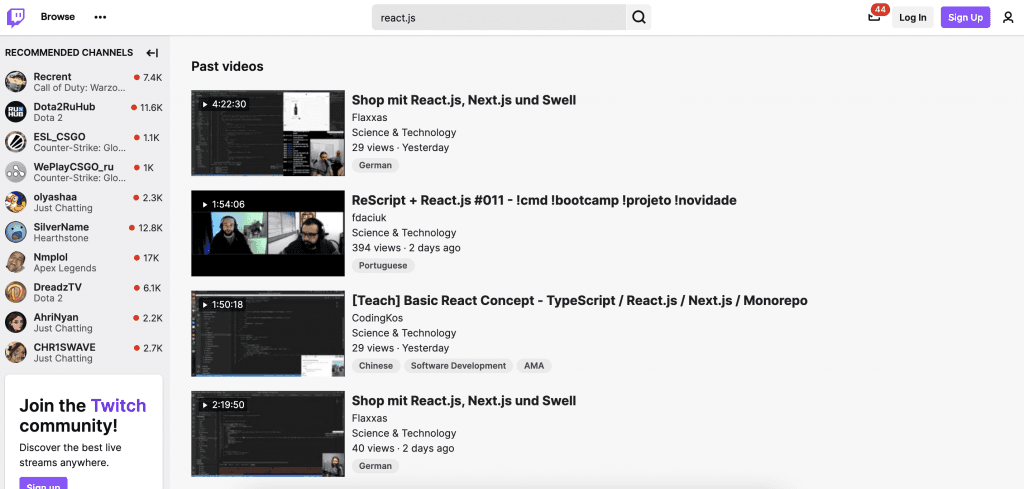This screenshot has width=1024, height=489.
Task: Click Recrent channel avatar
Action: (x=16, y=82)
